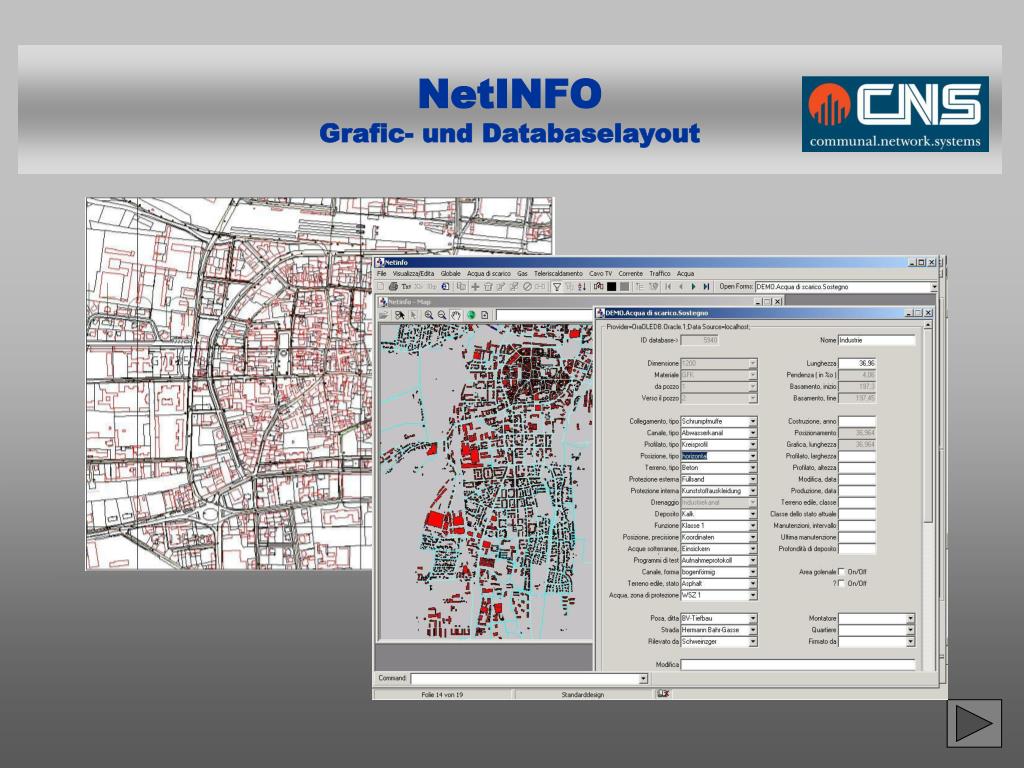Click the CNS communal.network.systems logo
The height and width of the screenshot is (768, 1024).
[895, 114]
